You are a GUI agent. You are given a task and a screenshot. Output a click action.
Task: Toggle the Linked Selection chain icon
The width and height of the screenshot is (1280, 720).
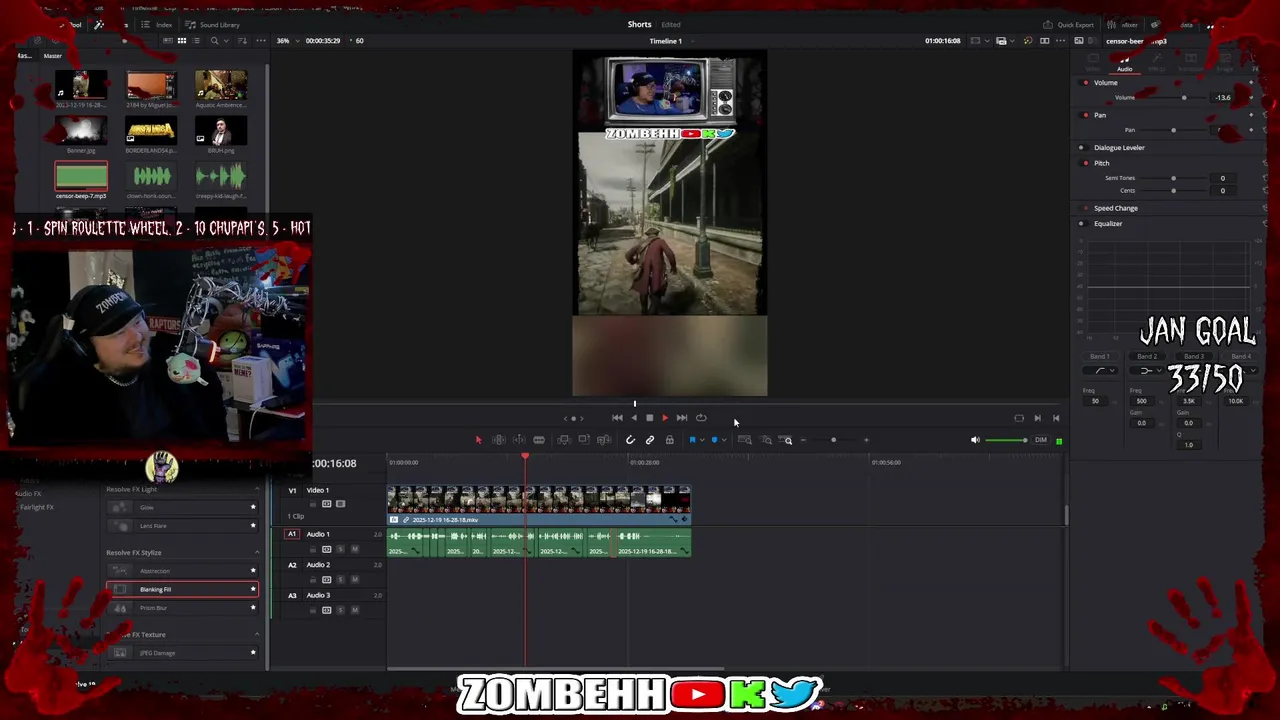click(650, 440)
